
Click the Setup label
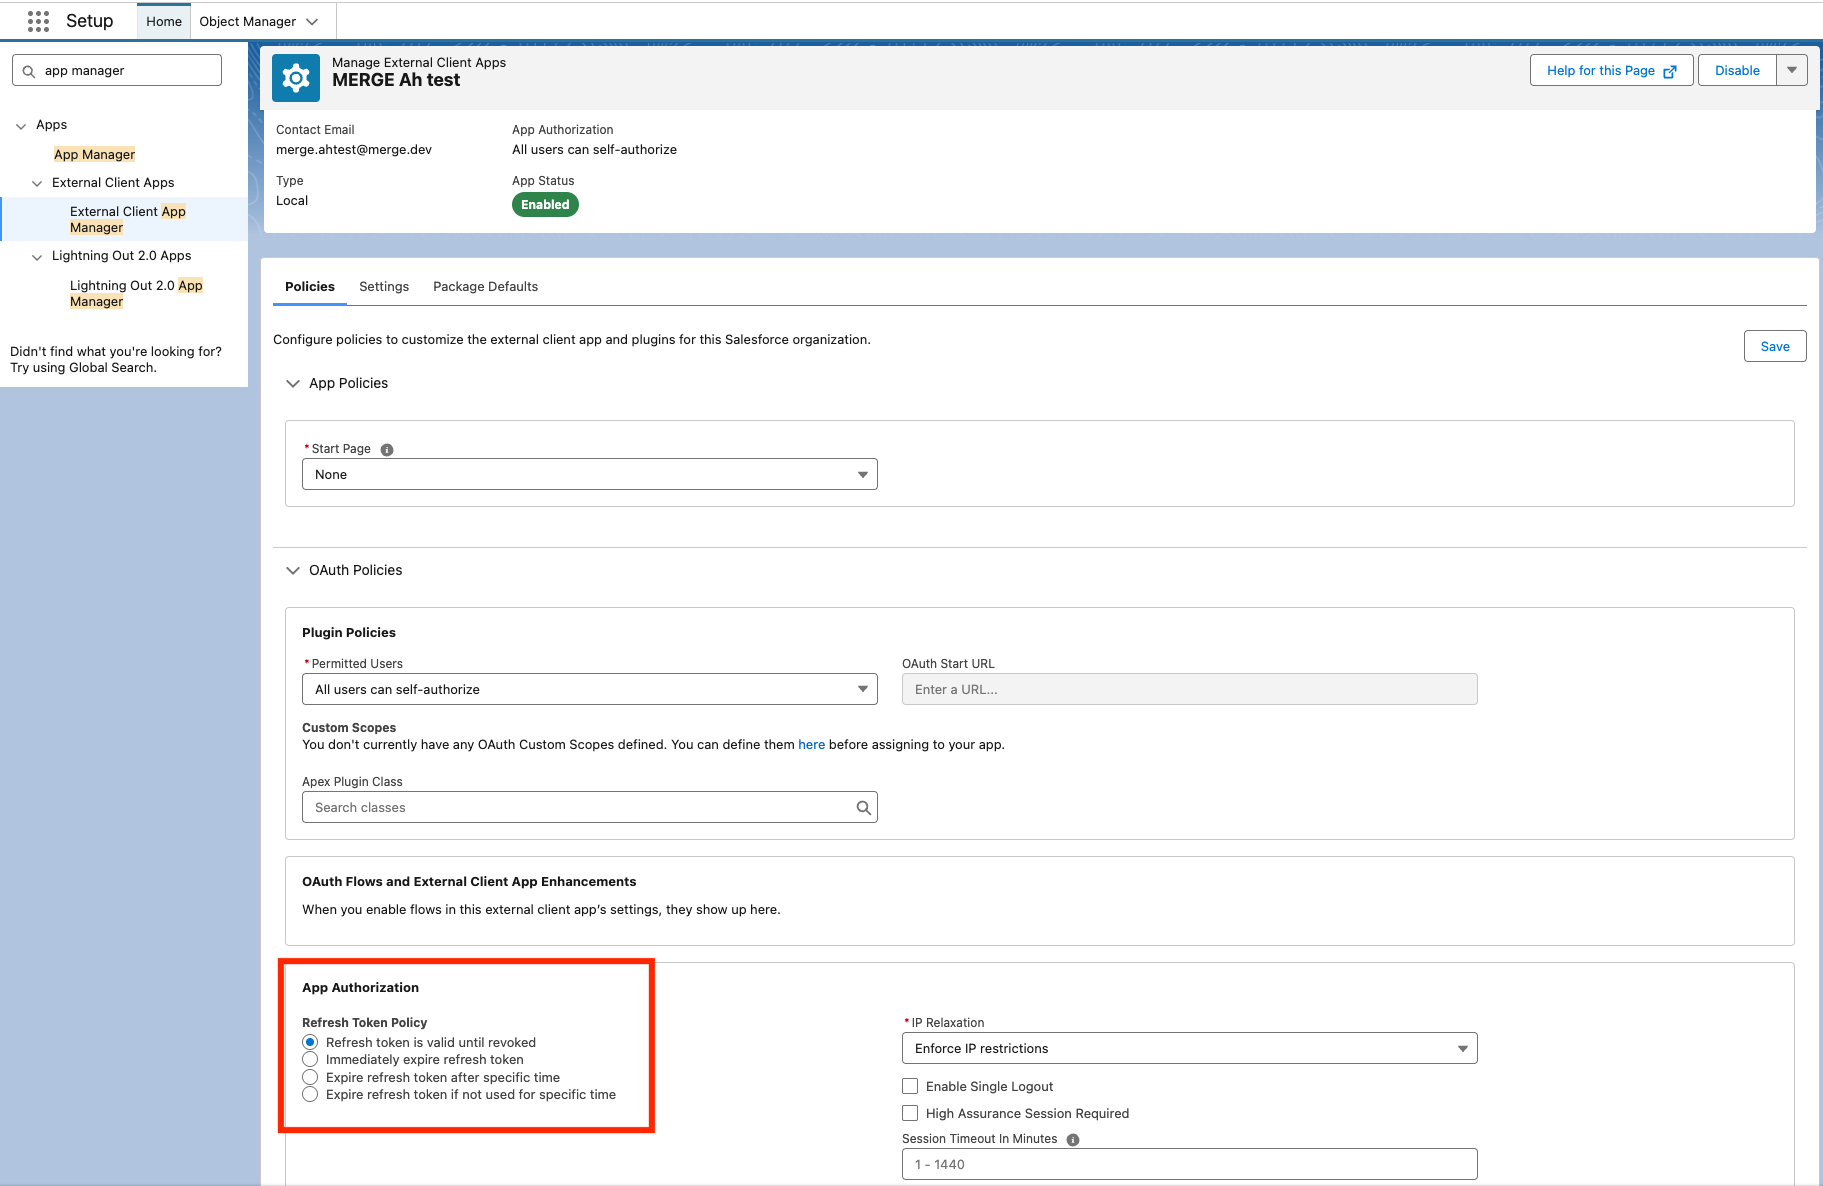tap(89, 21)
